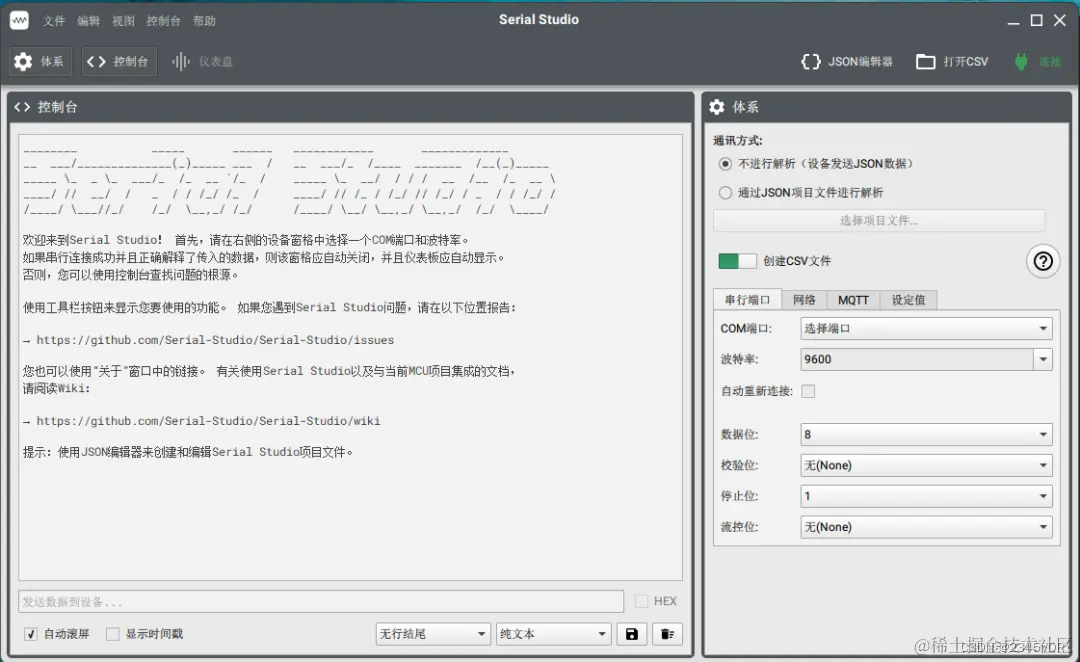Click the 发送数据到设备 input field

coord(321,601)
